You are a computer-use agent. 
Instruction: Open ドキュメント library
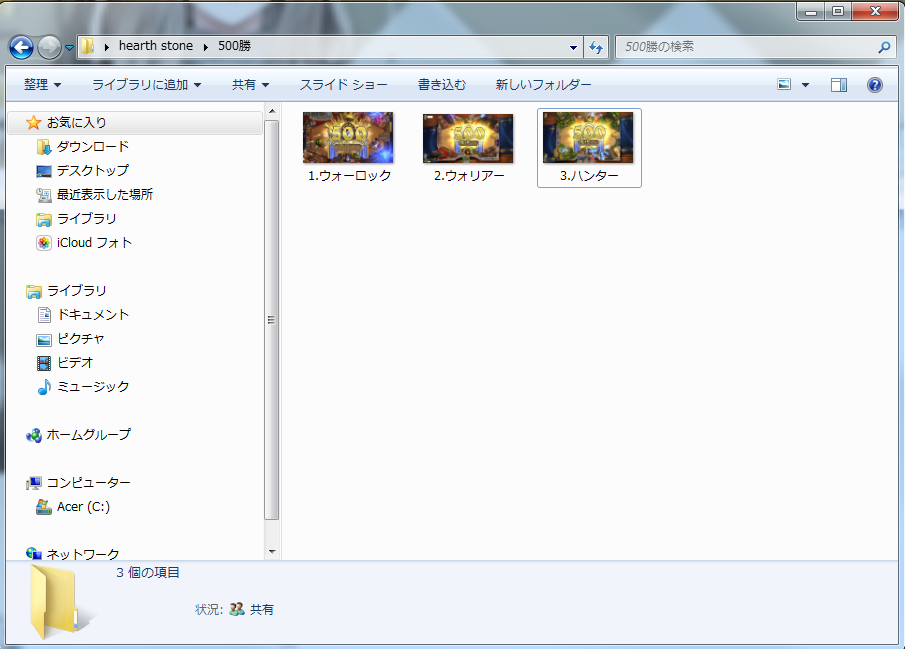pos(93,315)
